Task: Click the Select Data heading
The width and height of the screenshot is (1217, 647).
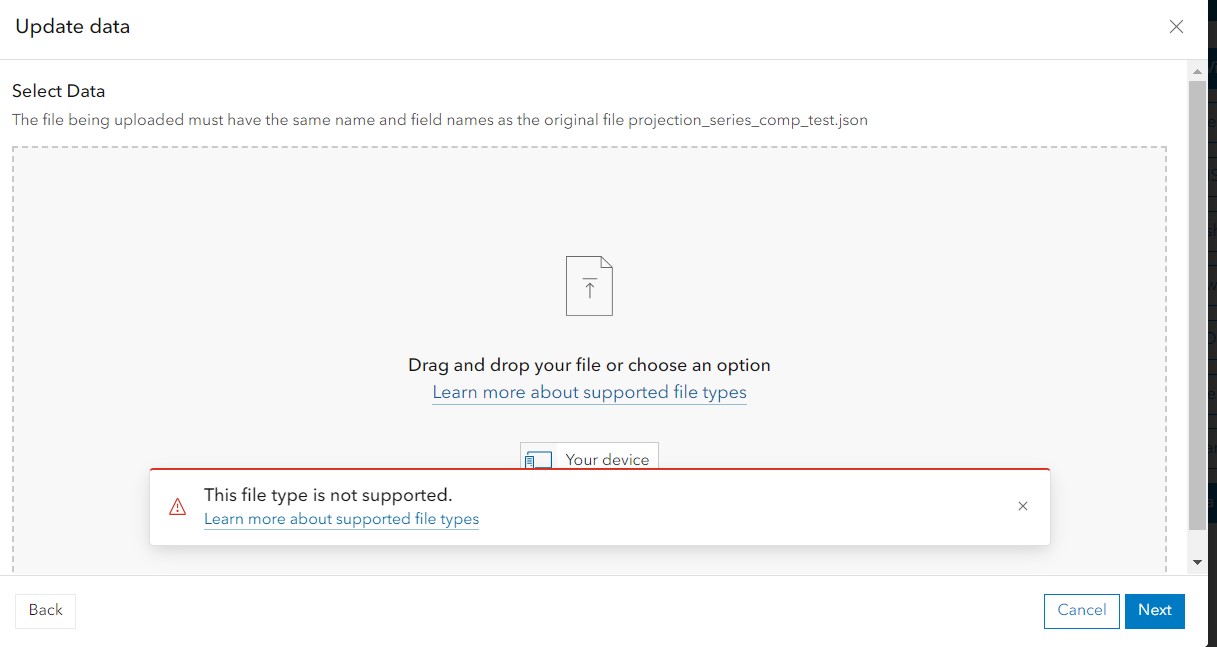Action: coord(58,91)
